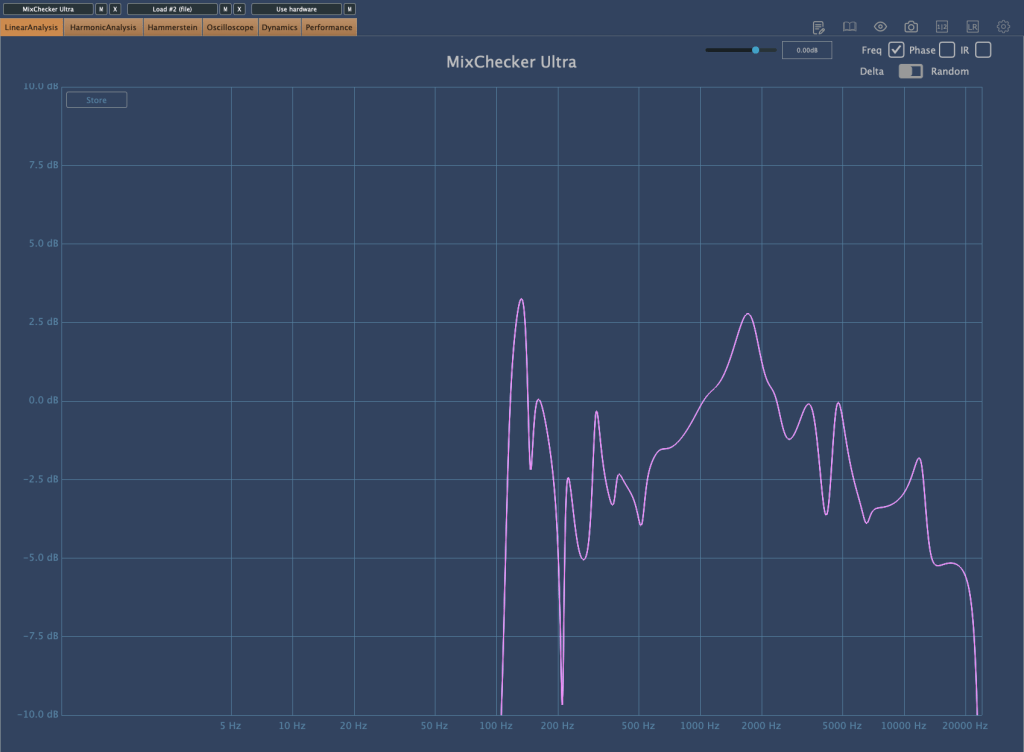This screenshot has width=1024, height=752.
Task: Switch to the HarmonicAnalysis tab
Action: pyautogui.click(x=103, y=28)
